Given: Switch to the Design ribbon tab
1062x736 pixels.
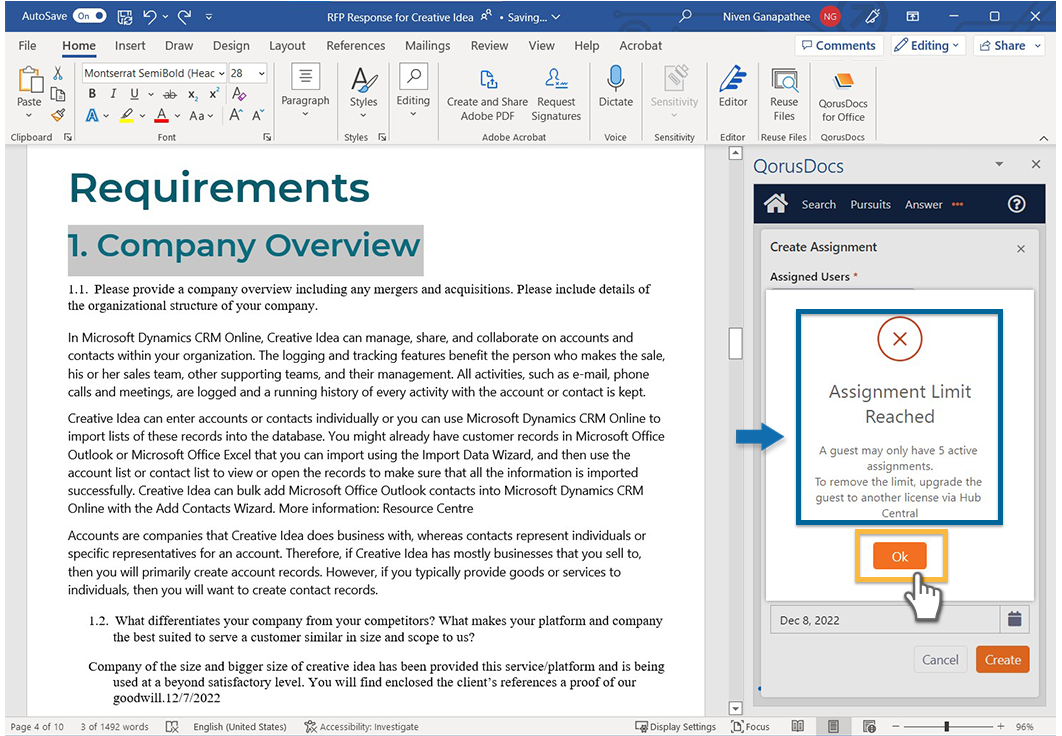Looking at the screenshot, I should 231,45.
